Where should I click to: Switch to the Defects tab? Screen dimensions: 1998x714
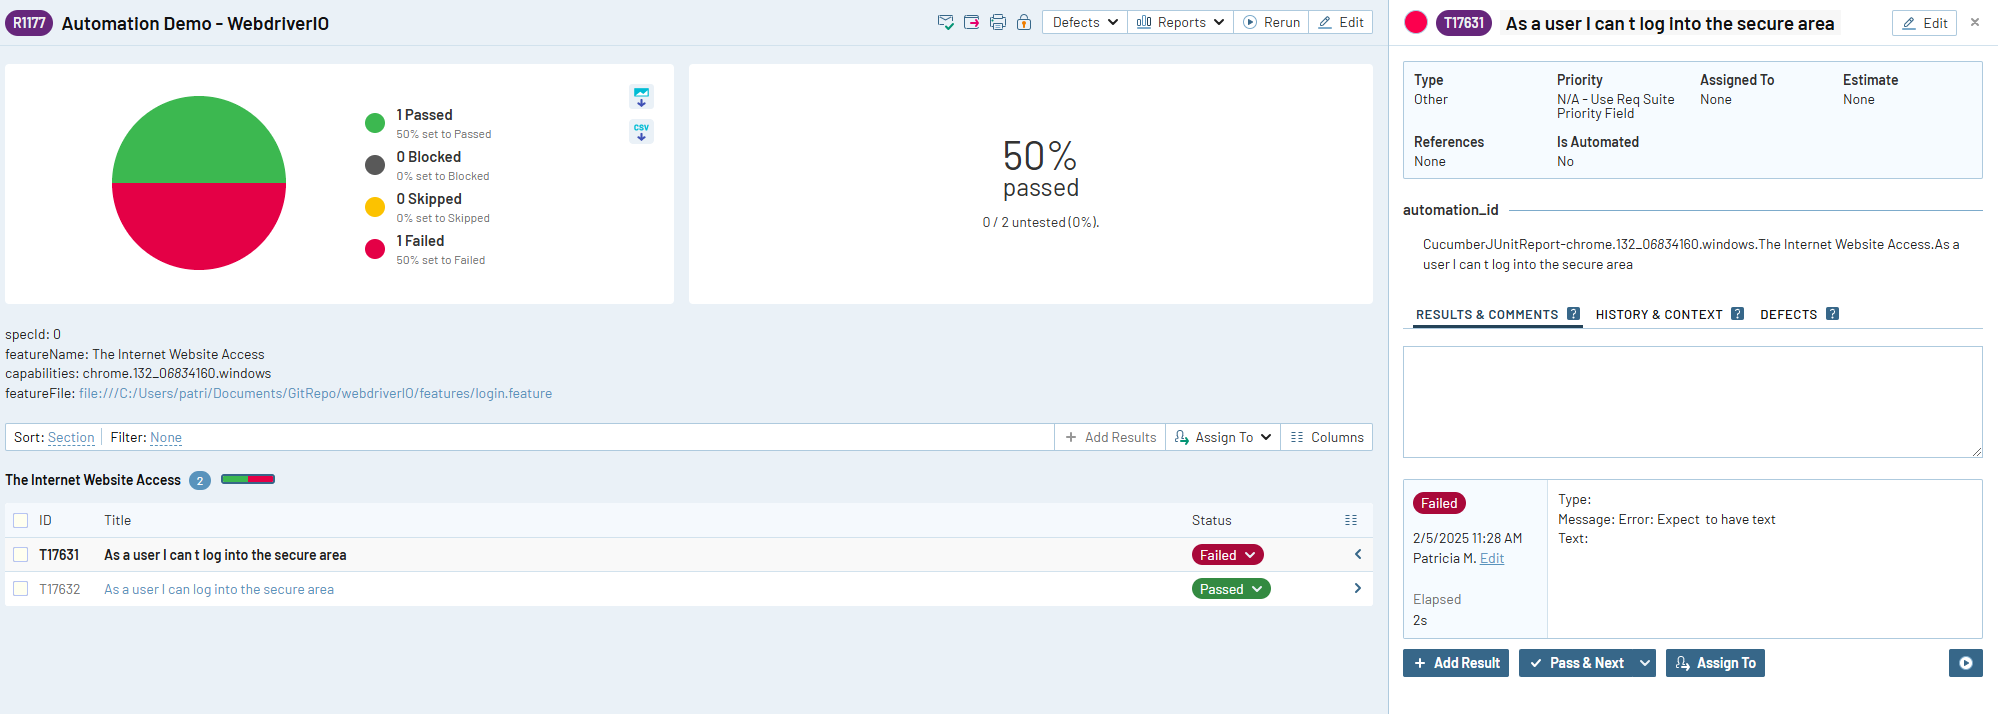1788,314
